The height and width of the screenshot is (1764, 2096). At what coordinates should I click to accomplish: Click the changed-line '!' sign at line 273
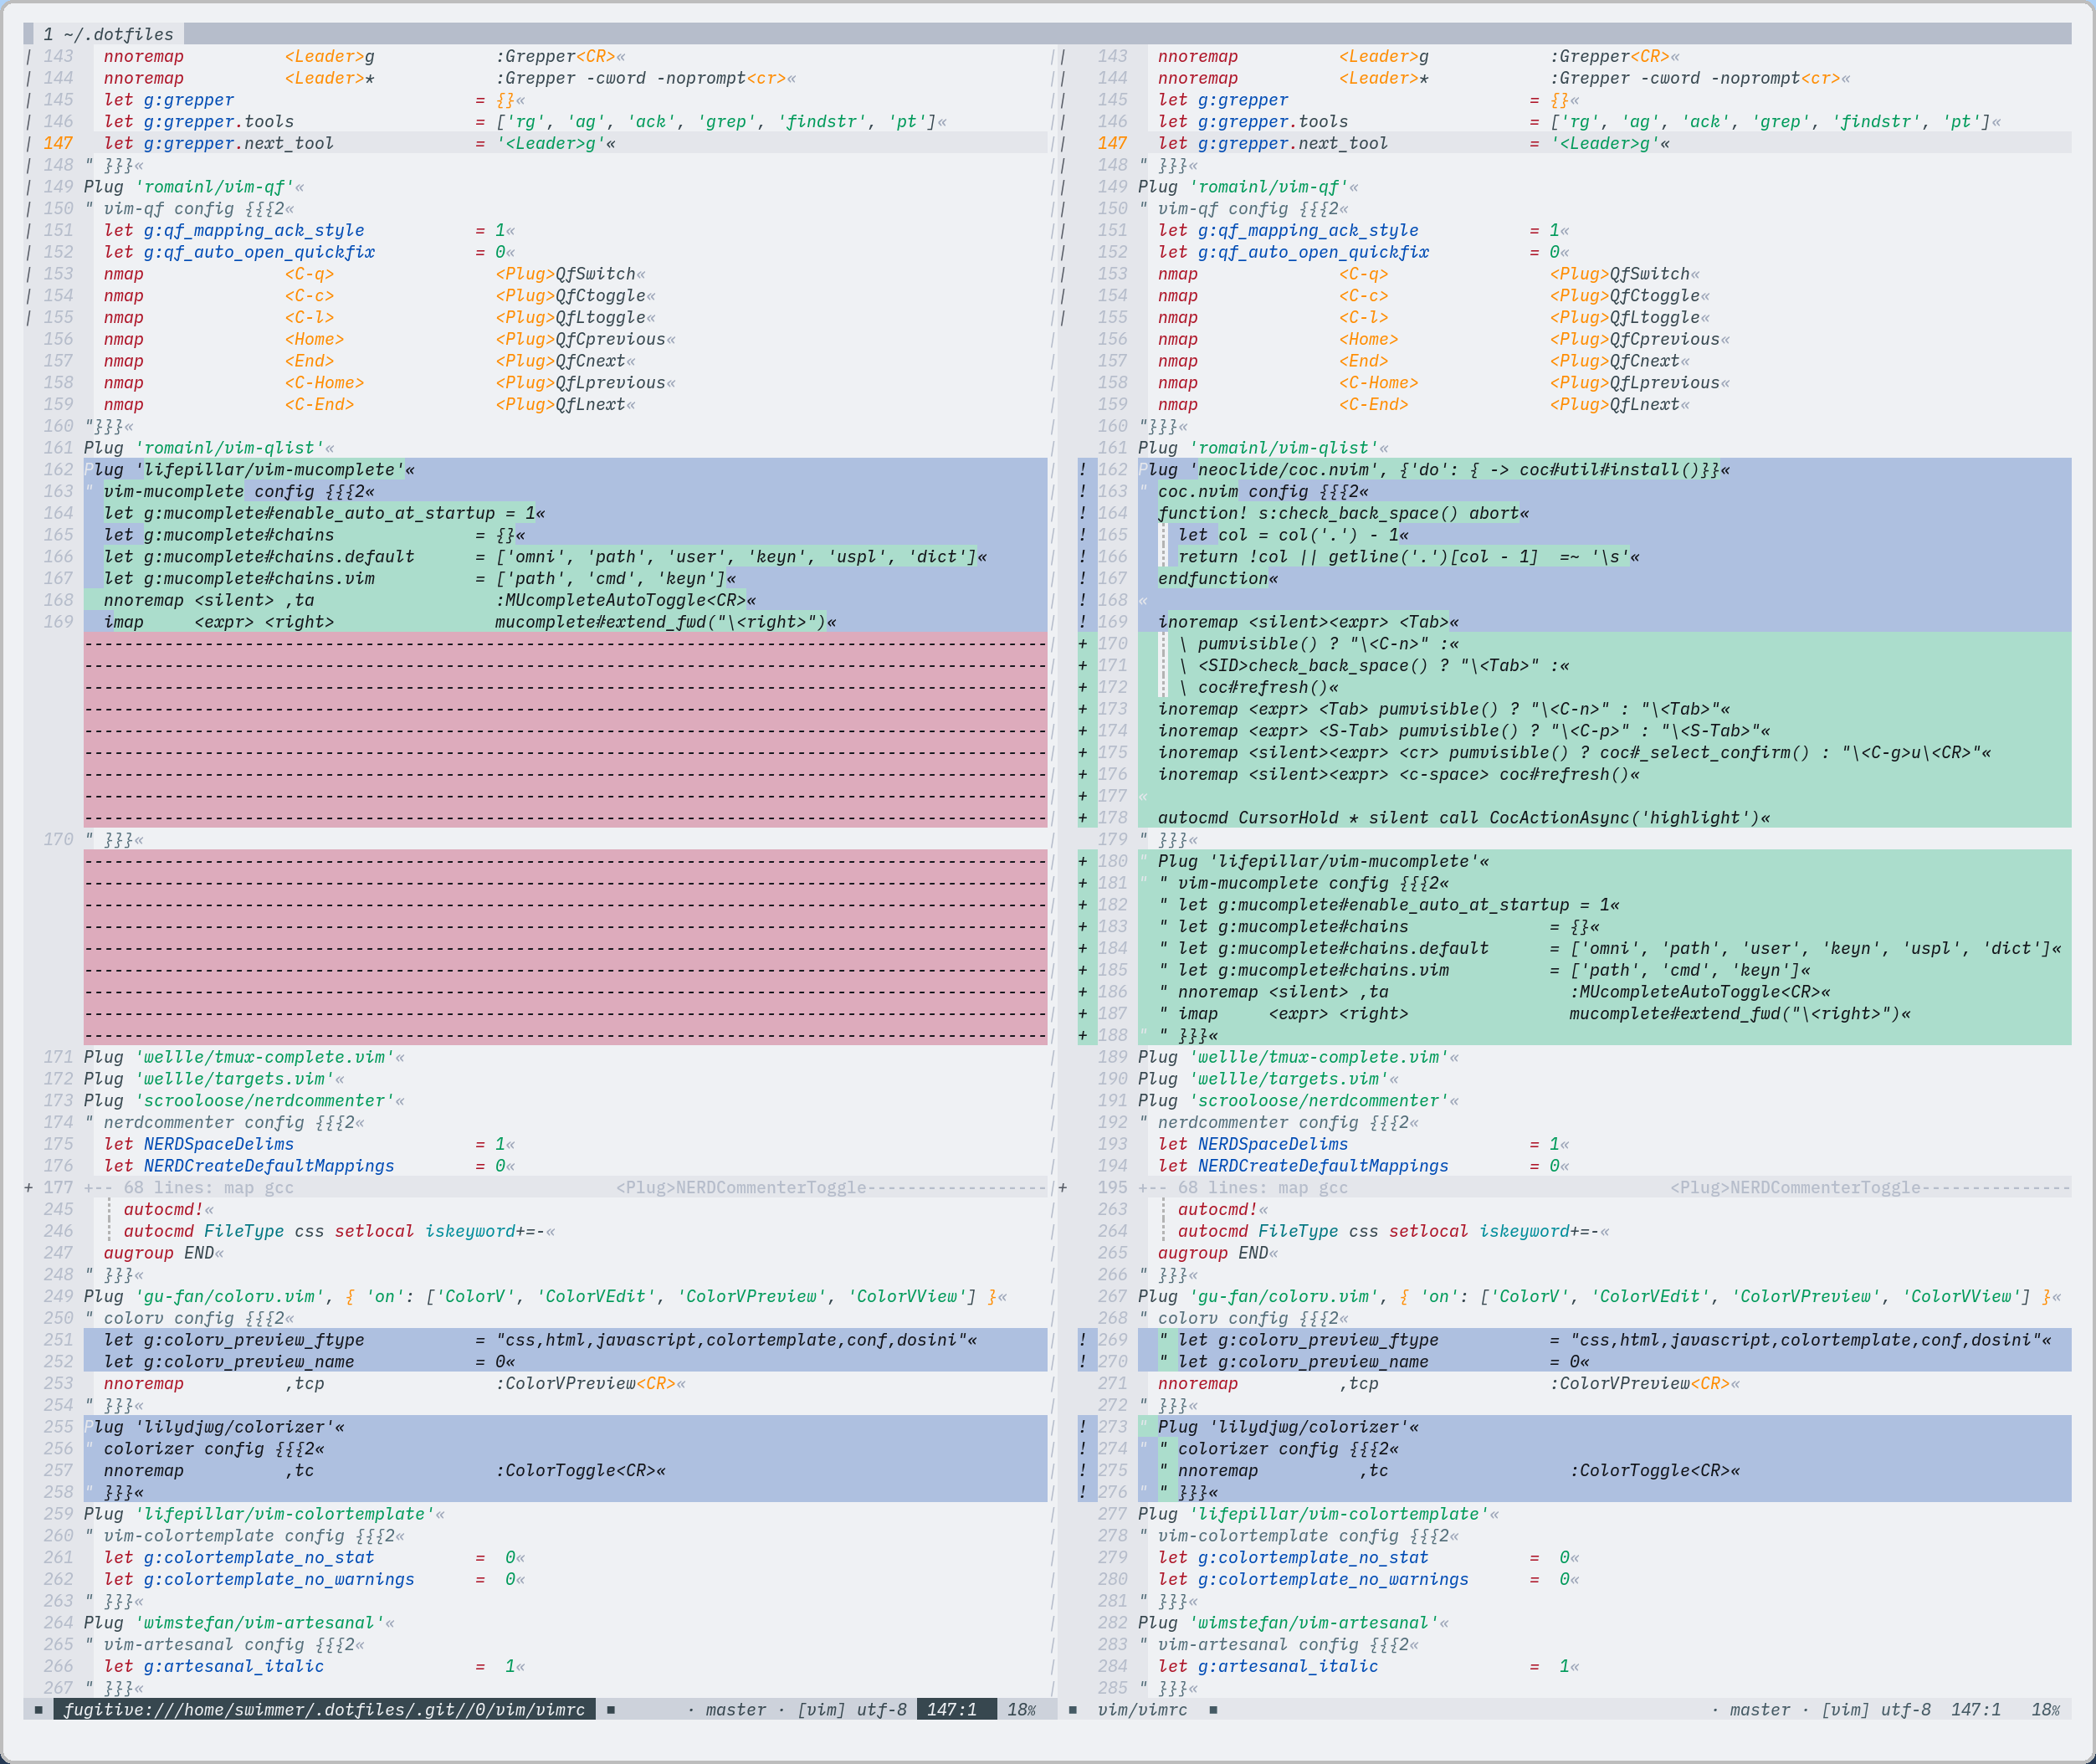point(1082,1427)
